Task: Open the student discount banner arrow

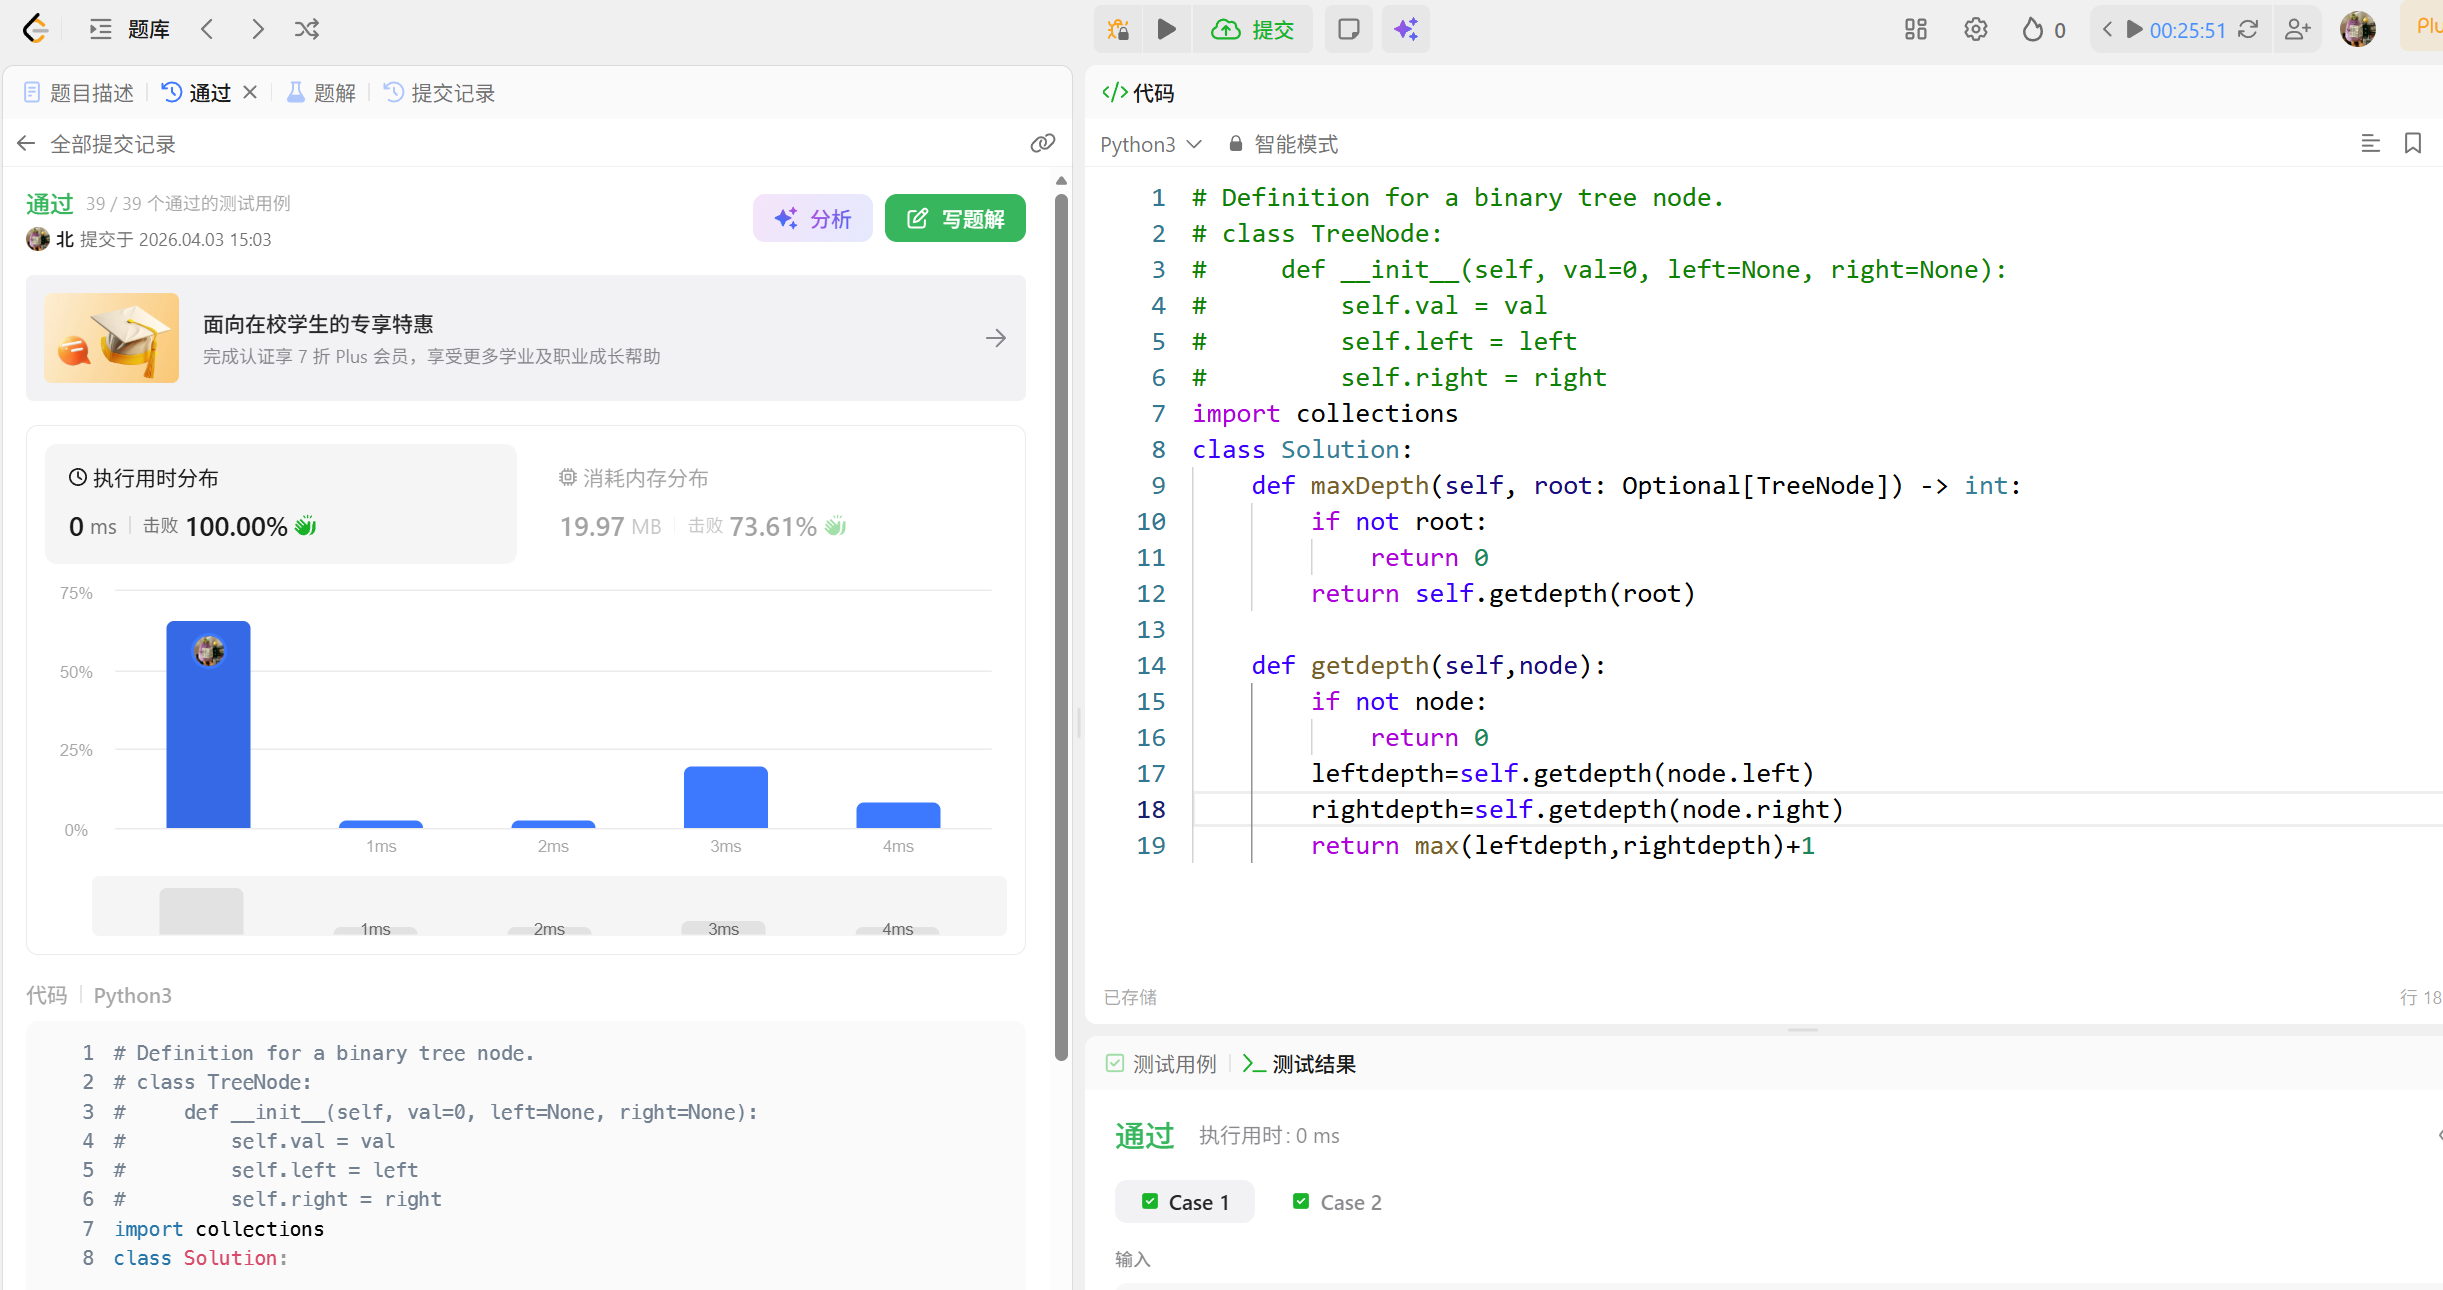Action: 995,338
